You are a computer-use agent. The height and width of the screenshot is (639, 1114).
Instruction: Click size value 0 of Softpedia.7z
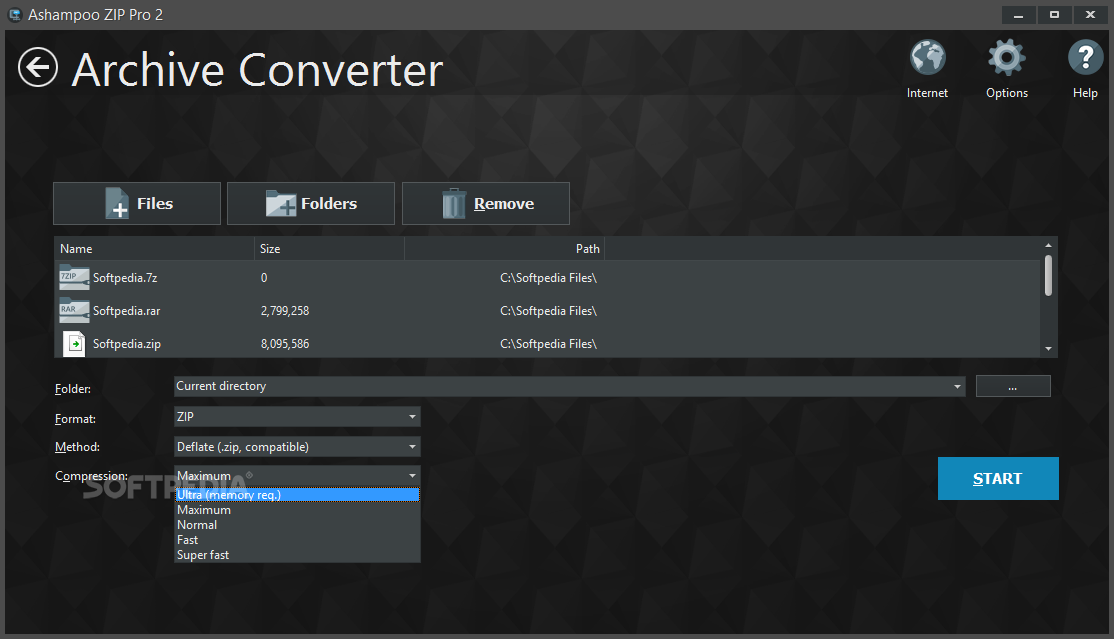click(264, 278)
